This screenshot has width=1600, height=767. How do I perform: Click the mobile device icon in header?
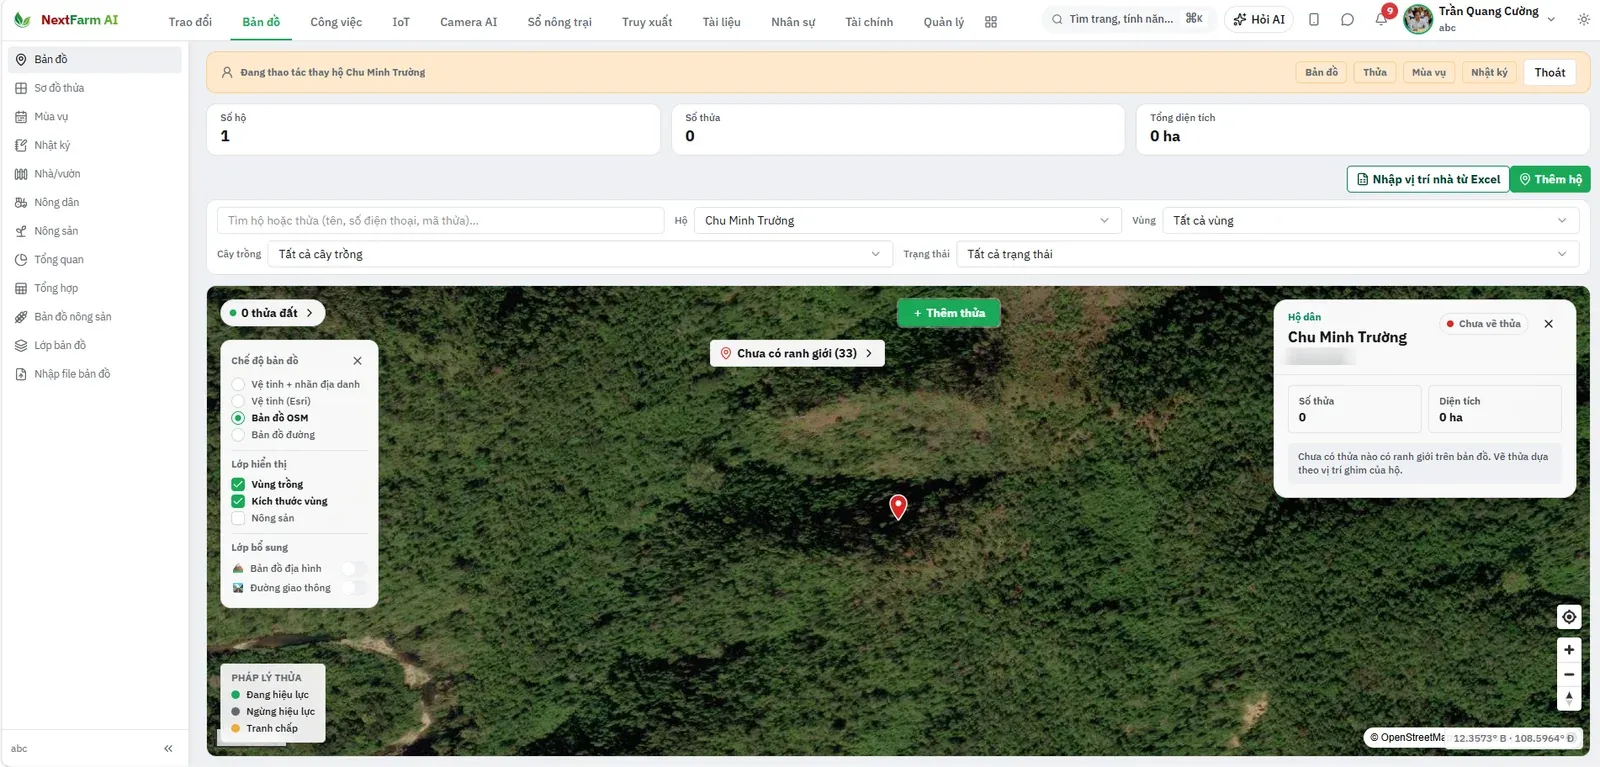pyautogui.click(x=1314, y=19)
